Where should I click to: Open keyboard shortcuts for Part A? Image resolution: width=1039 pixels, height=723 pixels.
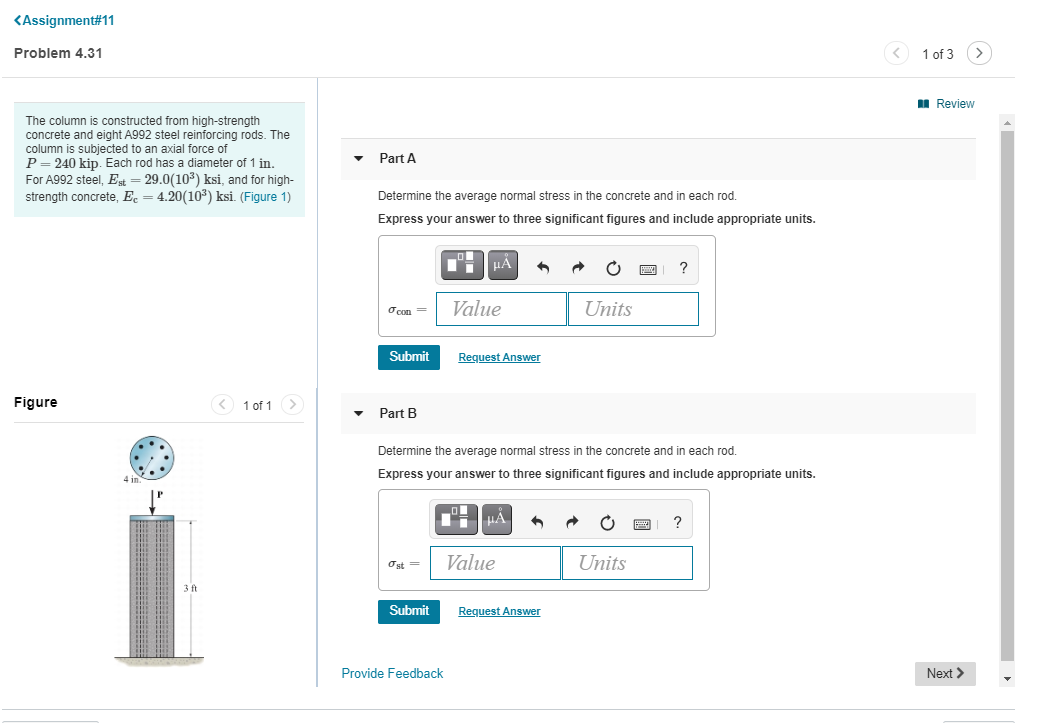click(648, 269)
